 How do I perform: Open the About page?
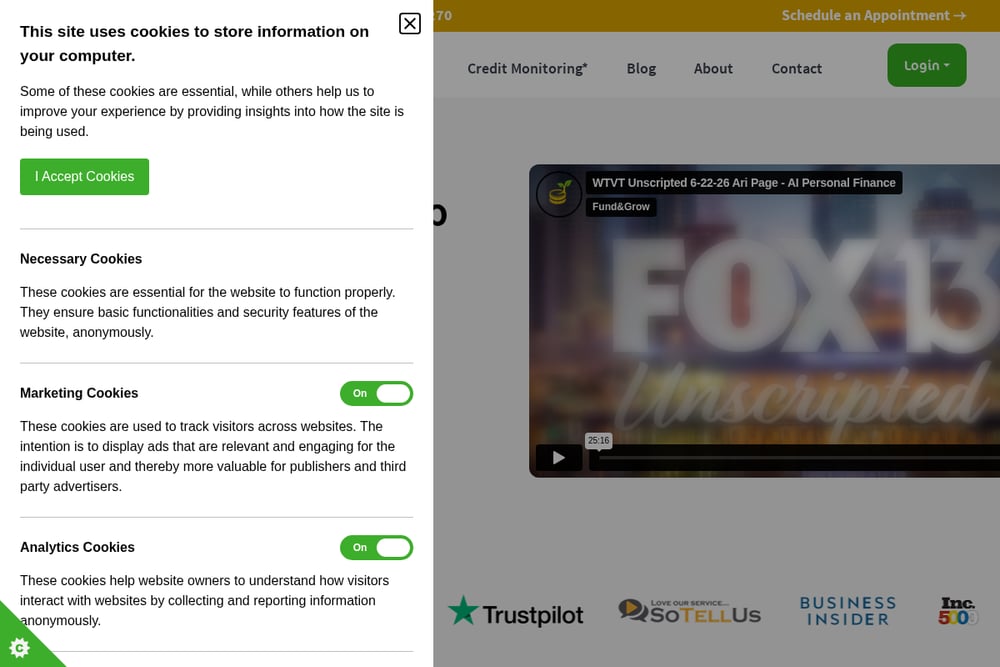click(x=713, y=68)
